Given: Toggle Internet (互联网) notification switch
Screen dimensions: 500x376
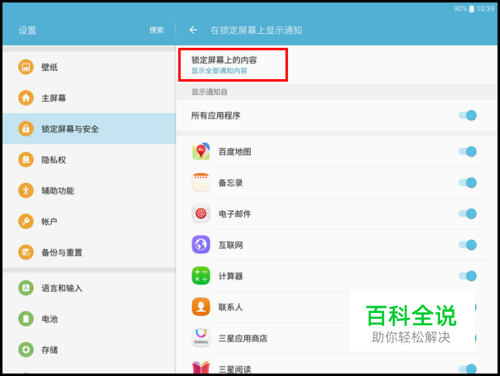Looking at the screenshot, I should click(x=468, y=245).
